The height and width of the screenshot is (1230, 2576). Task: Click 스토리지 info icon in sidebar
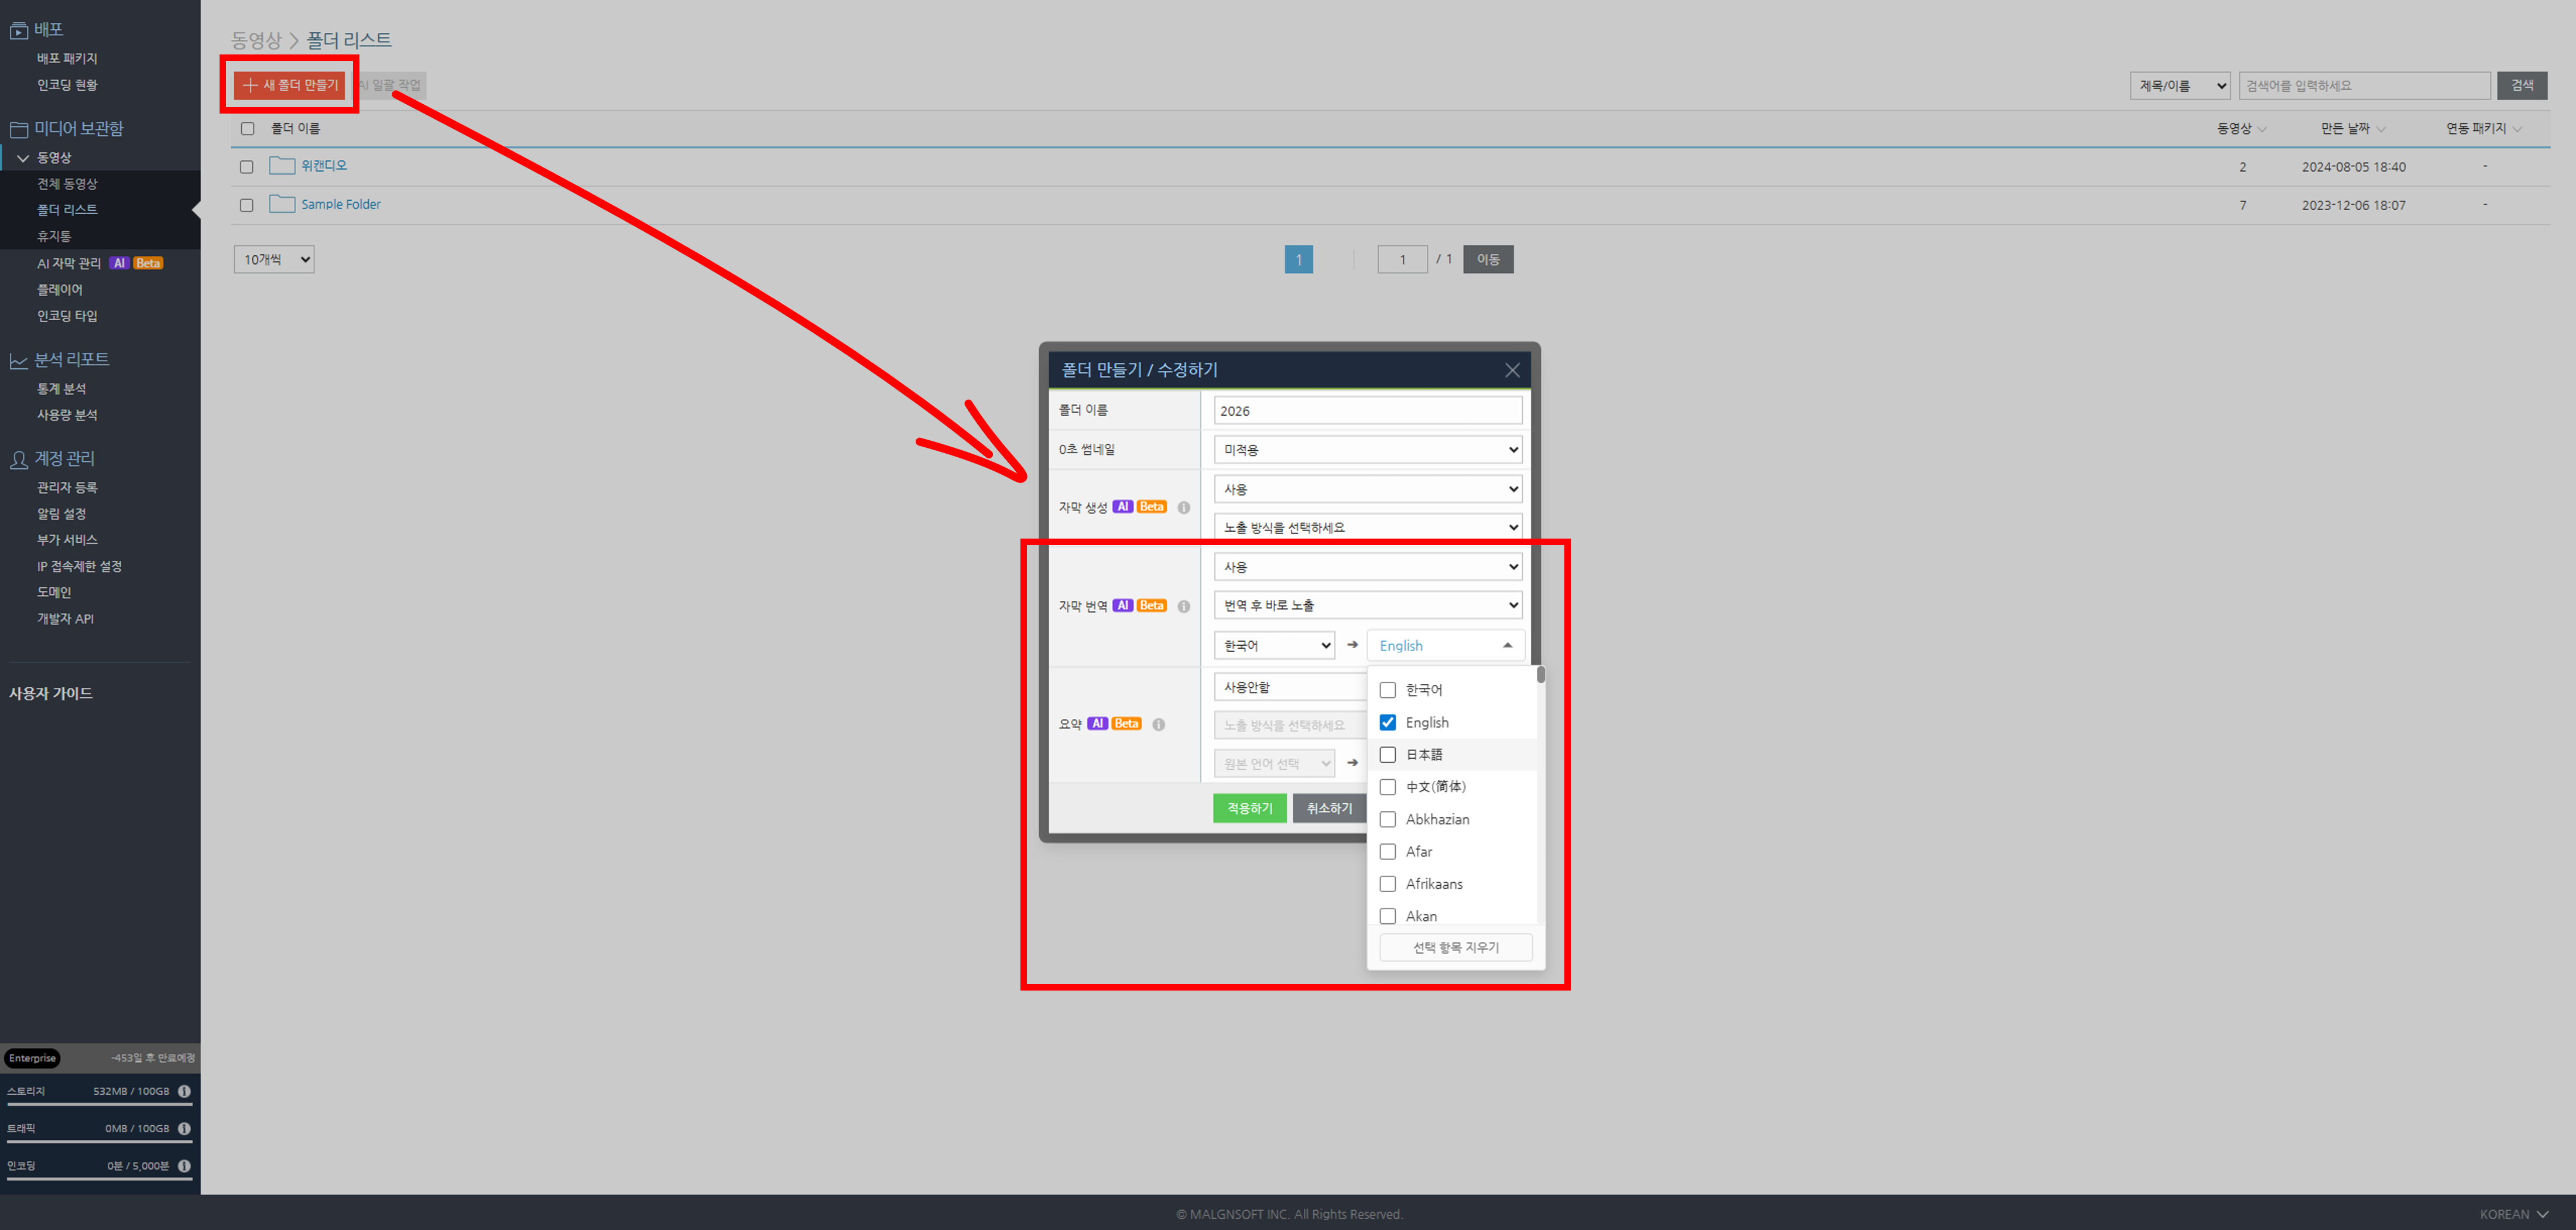pos(184,1092)
